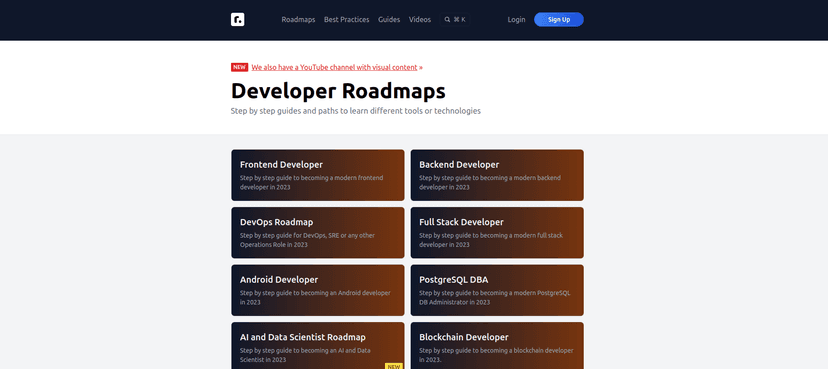The height and width of the screenshot is (369, 828).
Task: Open the PostgreSQL DBA roadmap card
Action: click(497, 290)
